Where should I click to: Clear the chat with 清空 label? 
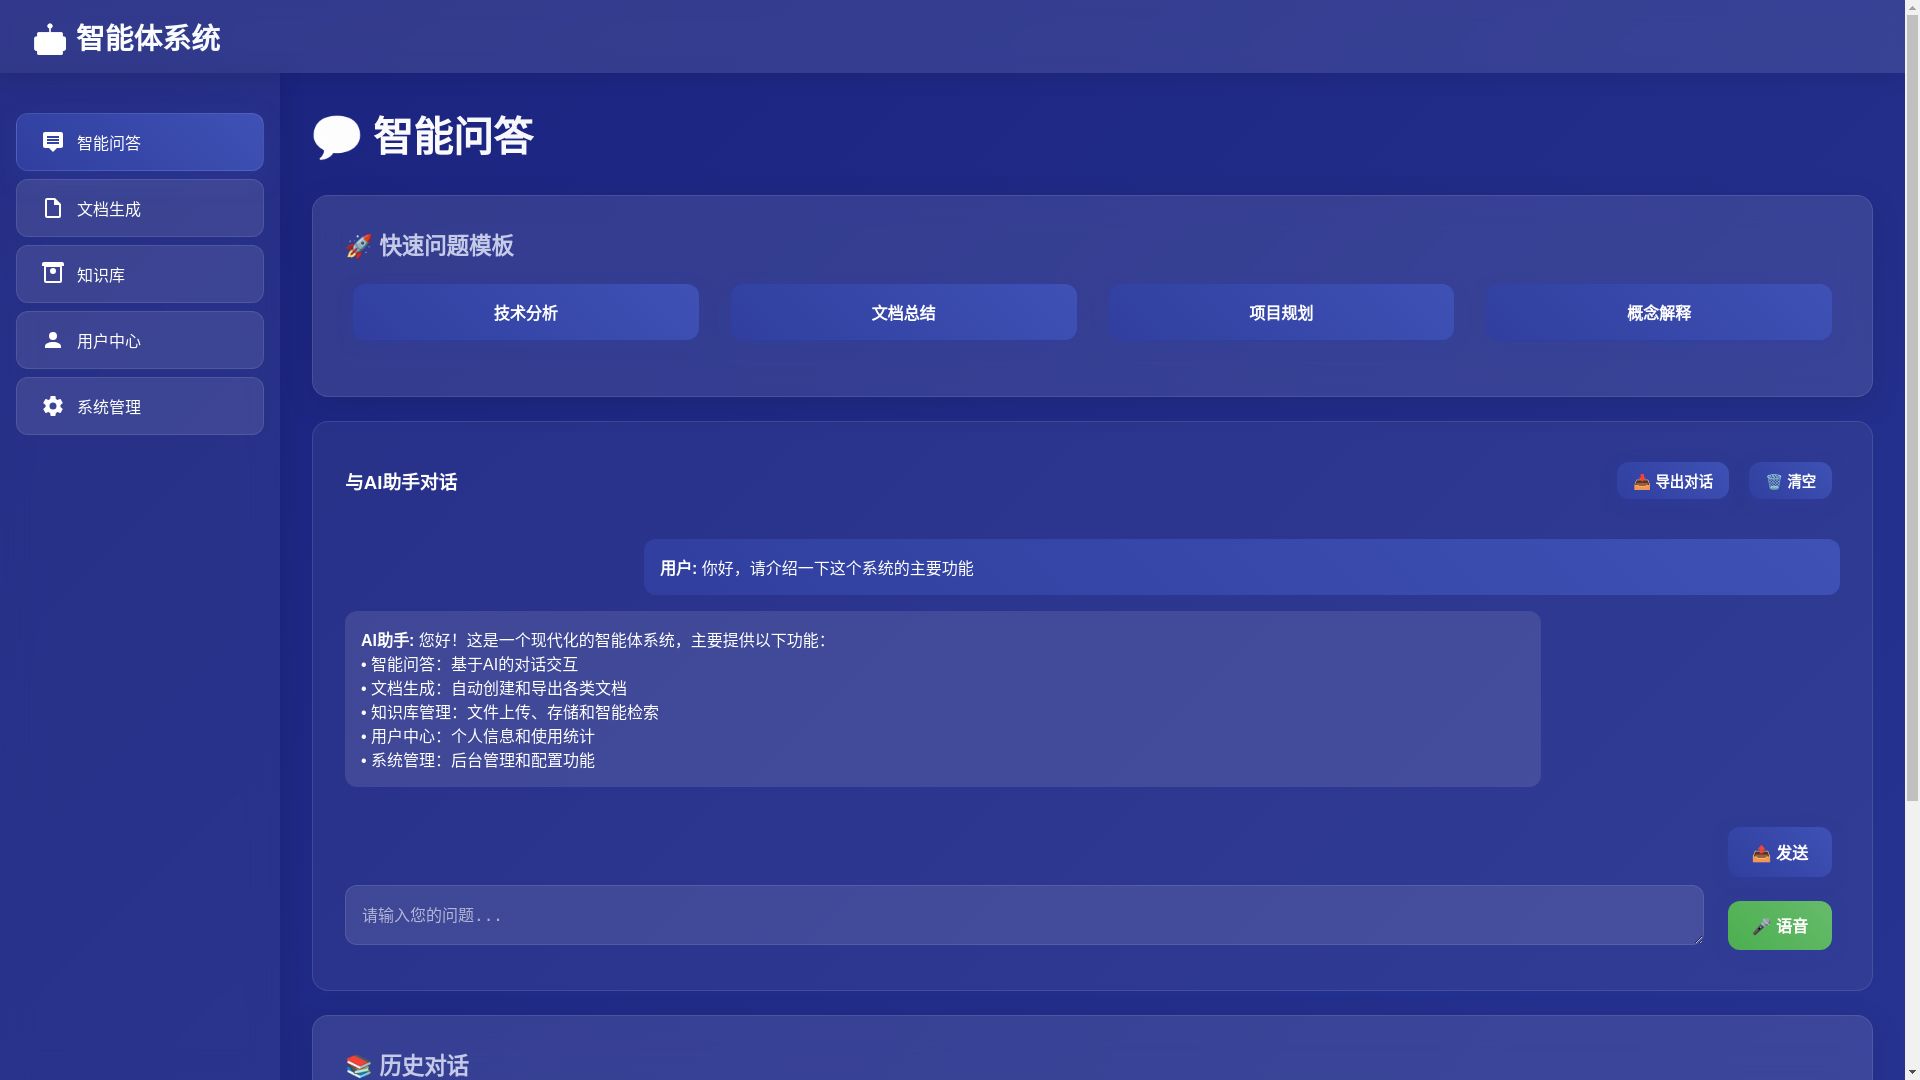pyautogui.click(x=1802, y=482)
